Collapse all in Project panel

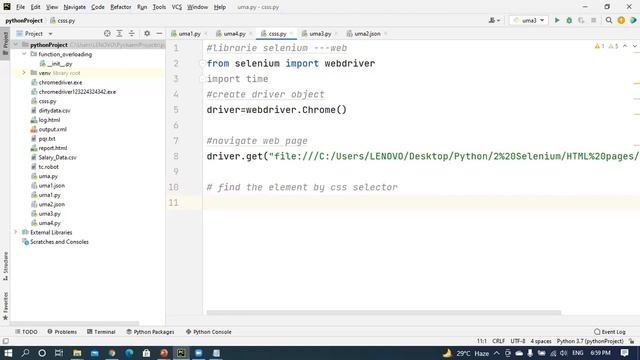click(x=131, y=33)
